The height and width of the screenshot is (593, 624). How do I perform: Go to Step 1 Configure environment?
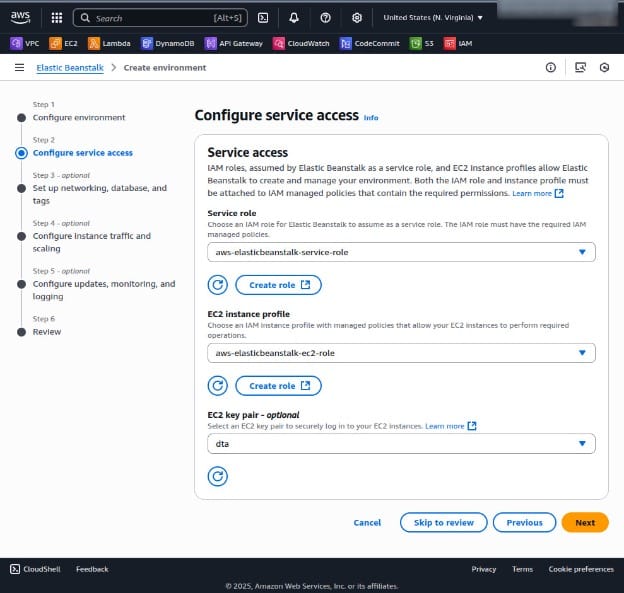[79, 117]
